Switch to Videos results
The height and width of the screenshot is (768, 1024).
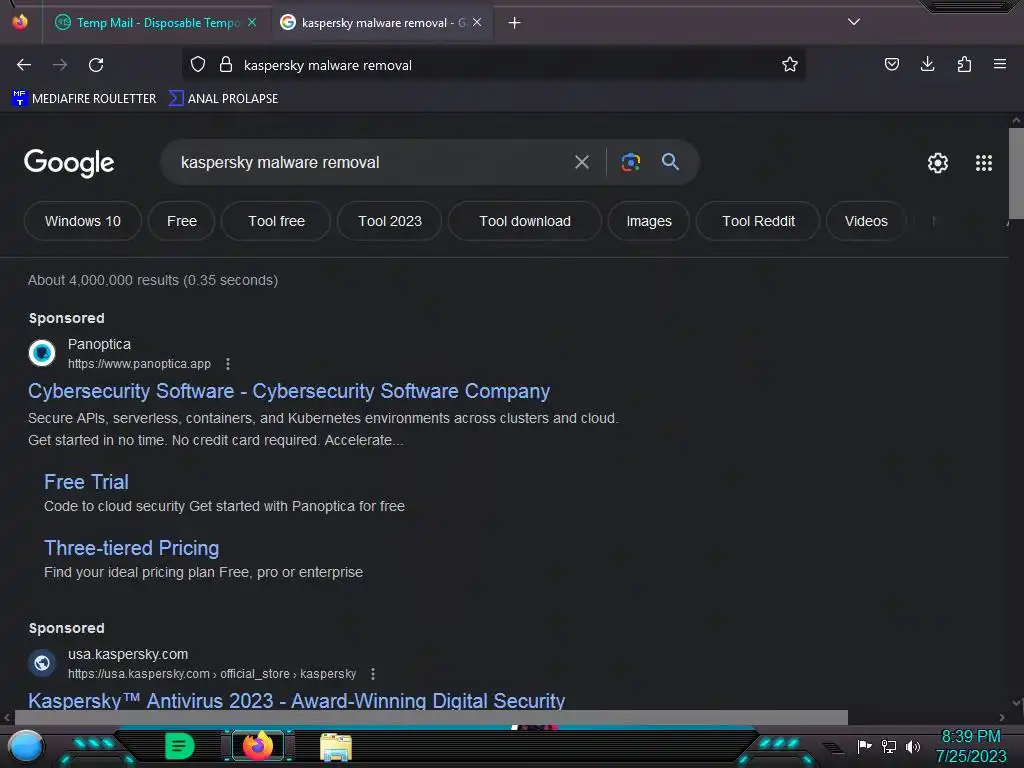[866, 221]
